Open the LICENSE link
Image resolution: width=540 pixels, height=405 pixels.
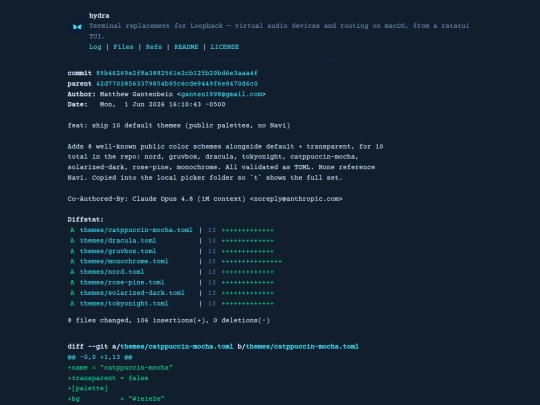click(x=225, y=47)
